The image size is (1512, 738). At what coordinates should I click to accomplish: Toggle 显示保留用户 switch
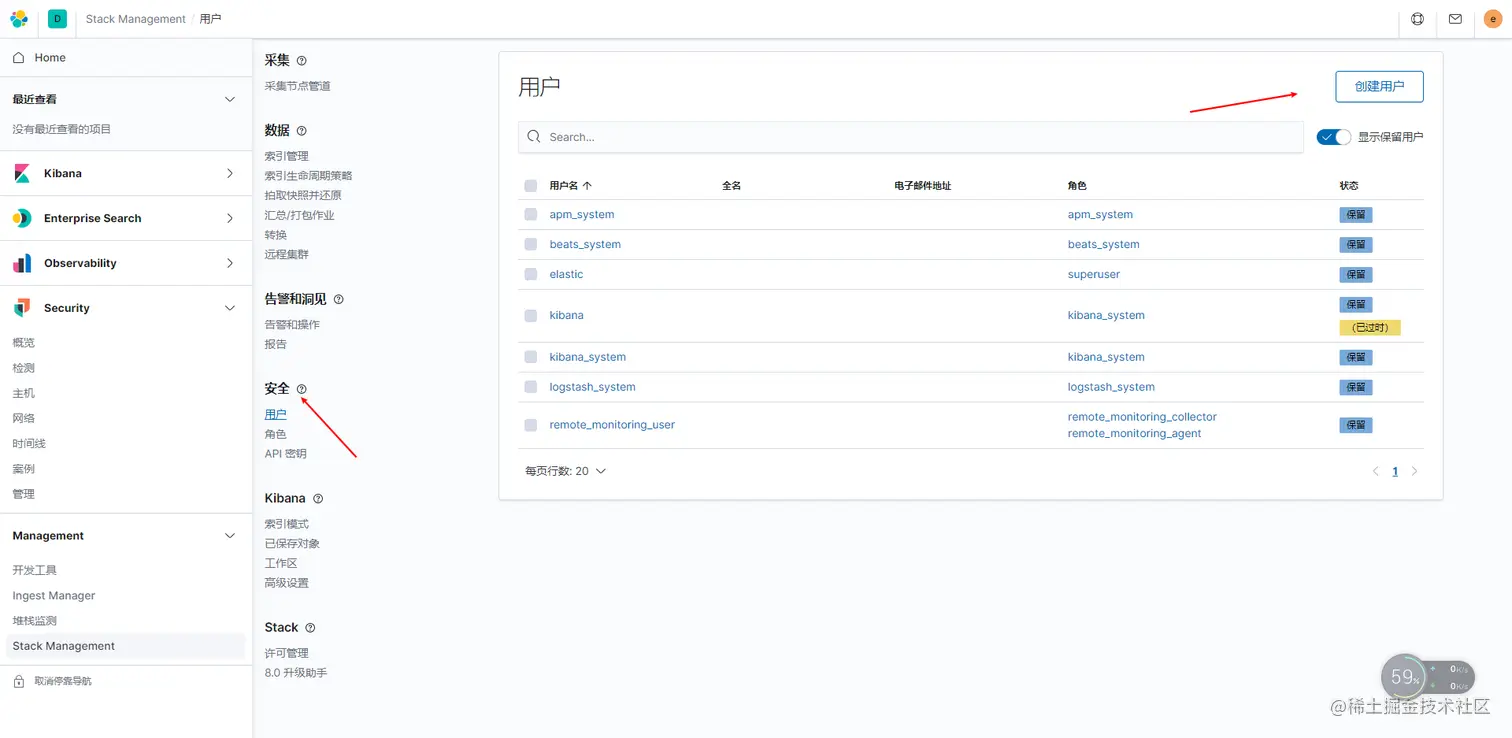tap(1334, 137)
